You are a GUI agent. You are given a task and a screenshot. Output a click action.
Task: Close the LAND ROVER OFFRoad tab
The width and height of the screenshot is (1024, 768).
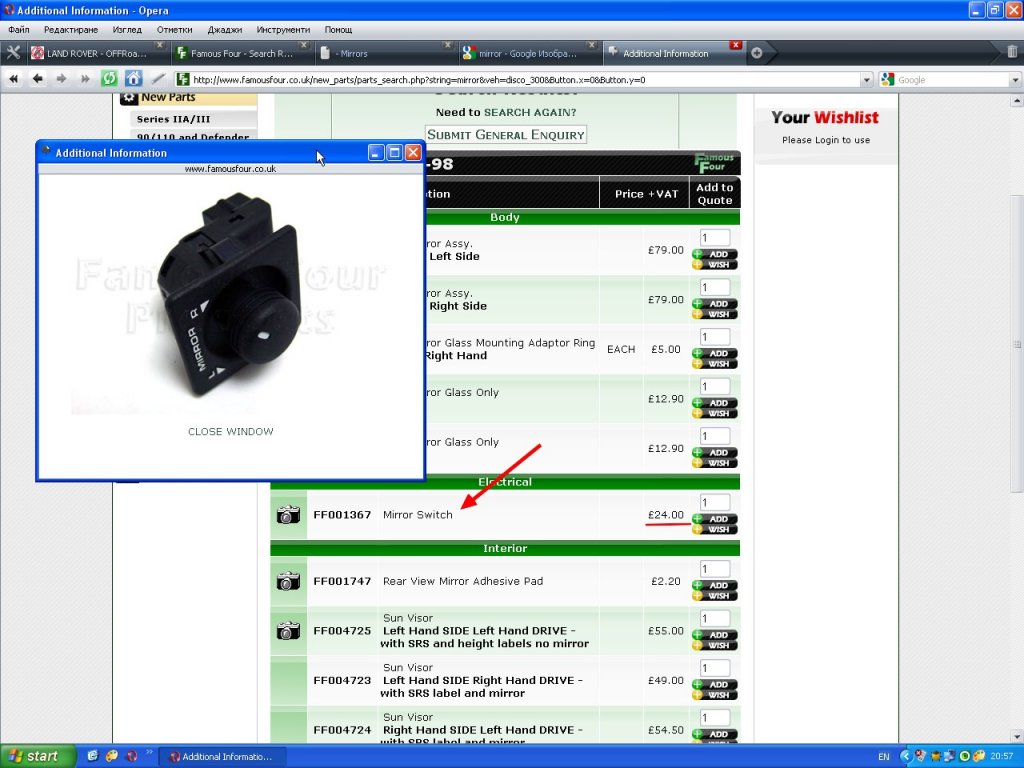158,45
